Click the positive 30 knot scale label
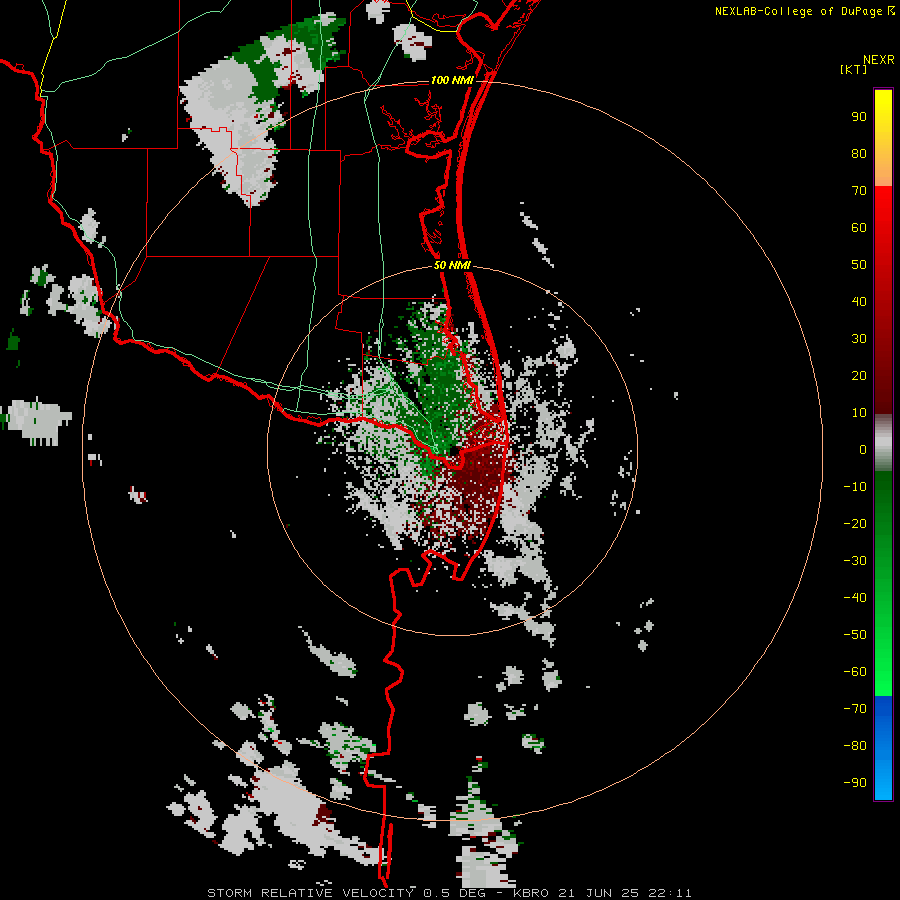900x900 pixels. 859,339
